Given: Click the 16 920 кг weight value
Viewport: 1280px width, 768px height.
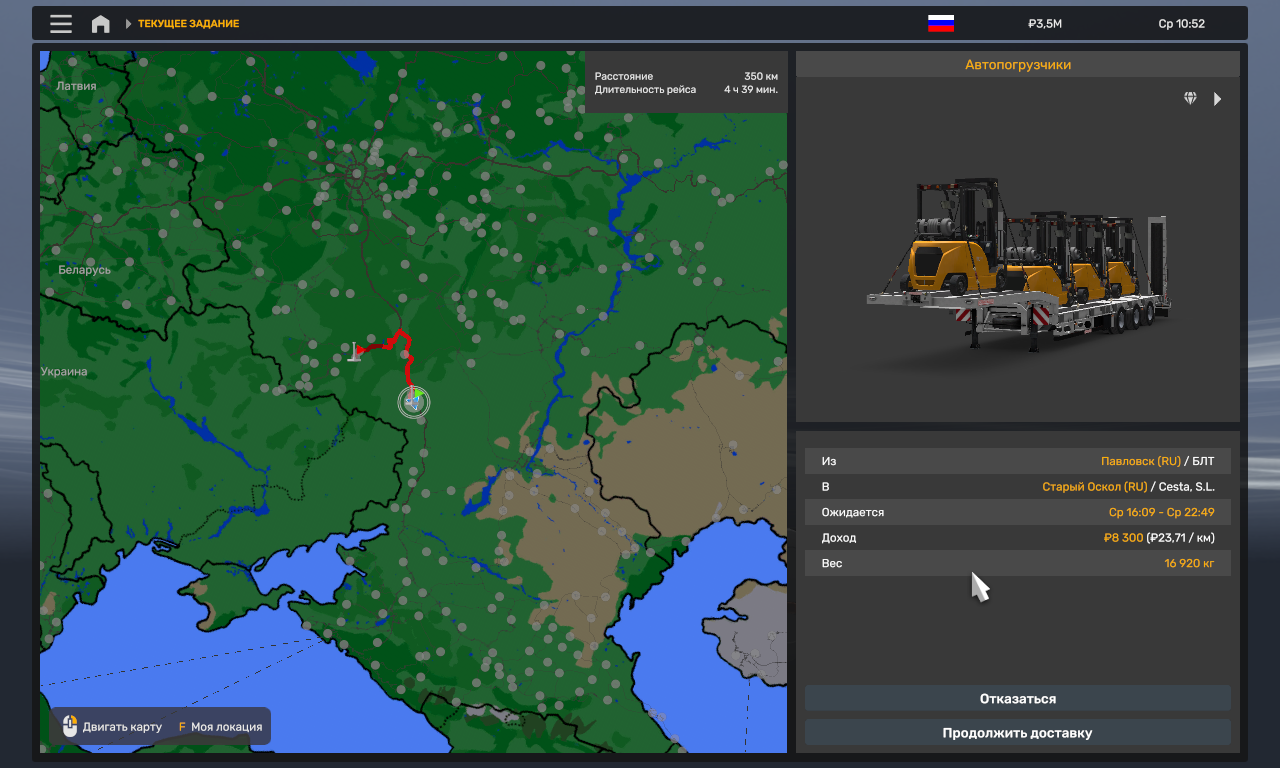Looking at the screenshot, I should click(x=1190, y=564).
